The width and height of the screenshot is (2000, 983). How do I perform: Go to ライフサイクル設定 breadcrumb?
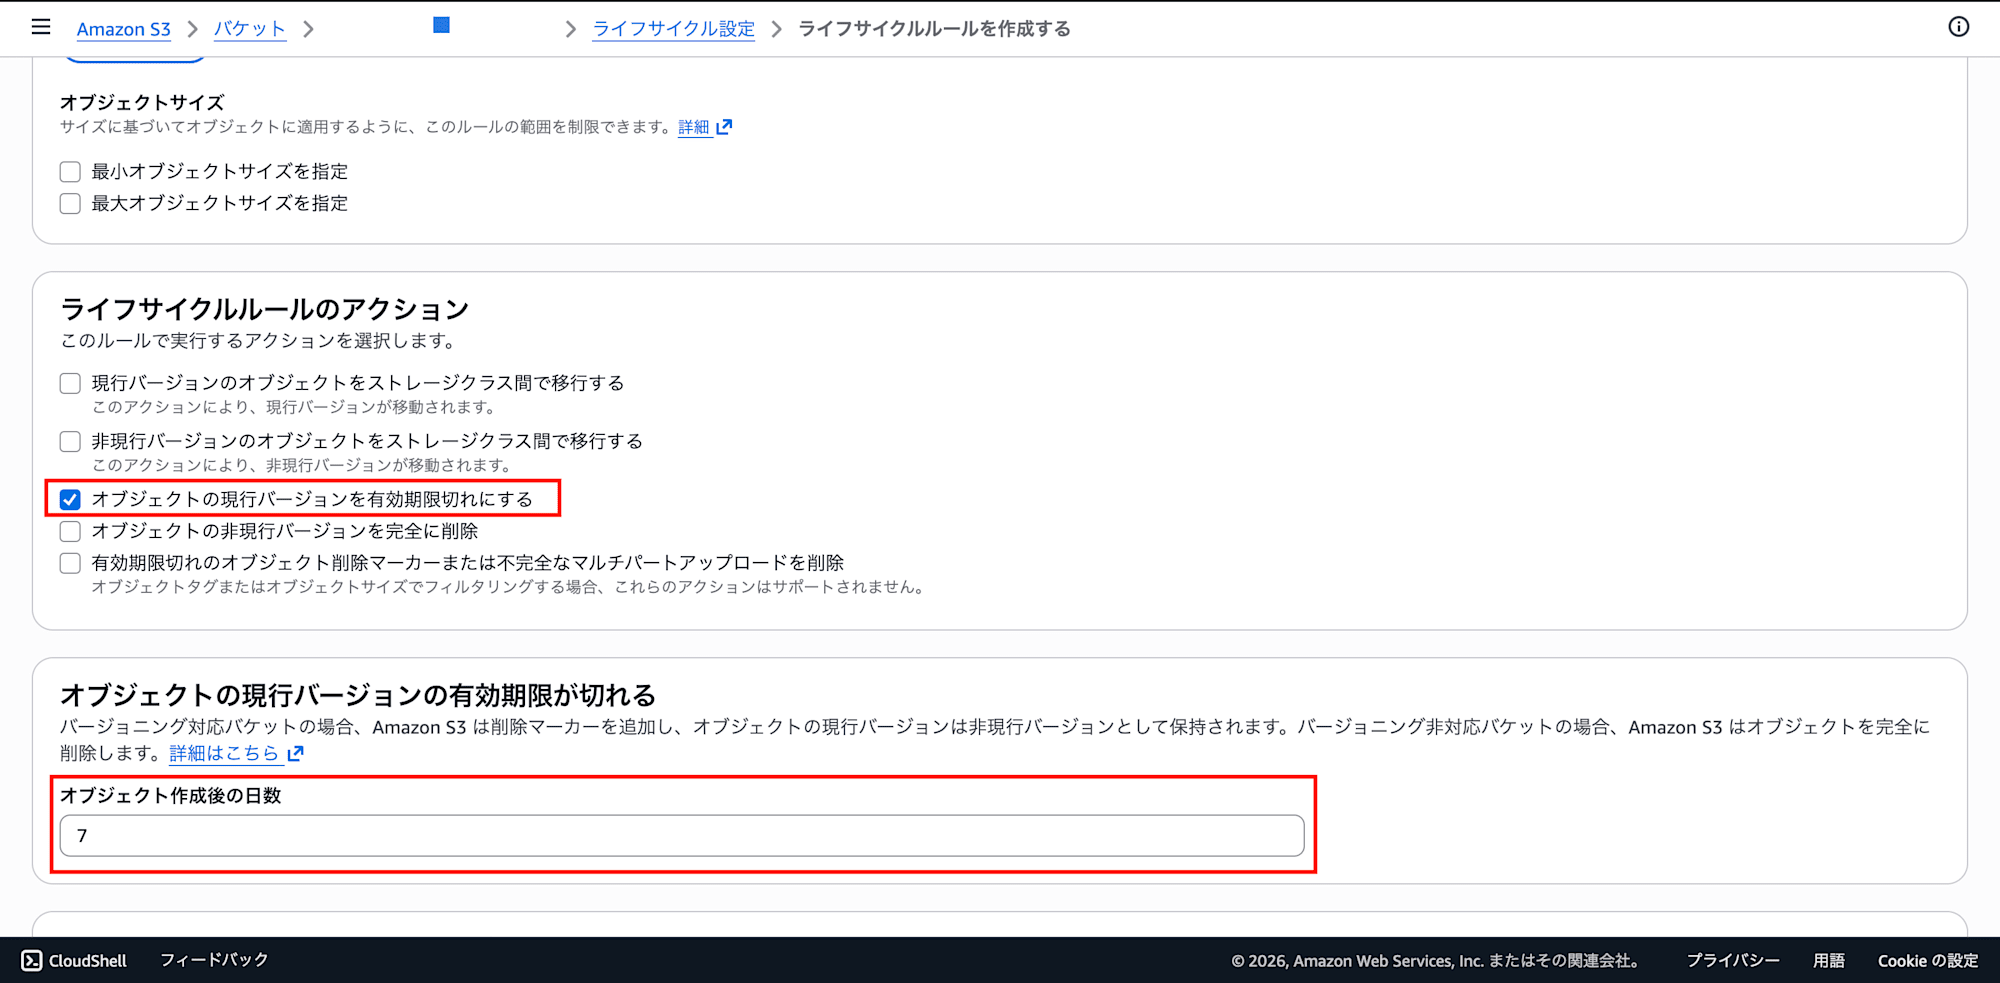click(x=674, y=29)
